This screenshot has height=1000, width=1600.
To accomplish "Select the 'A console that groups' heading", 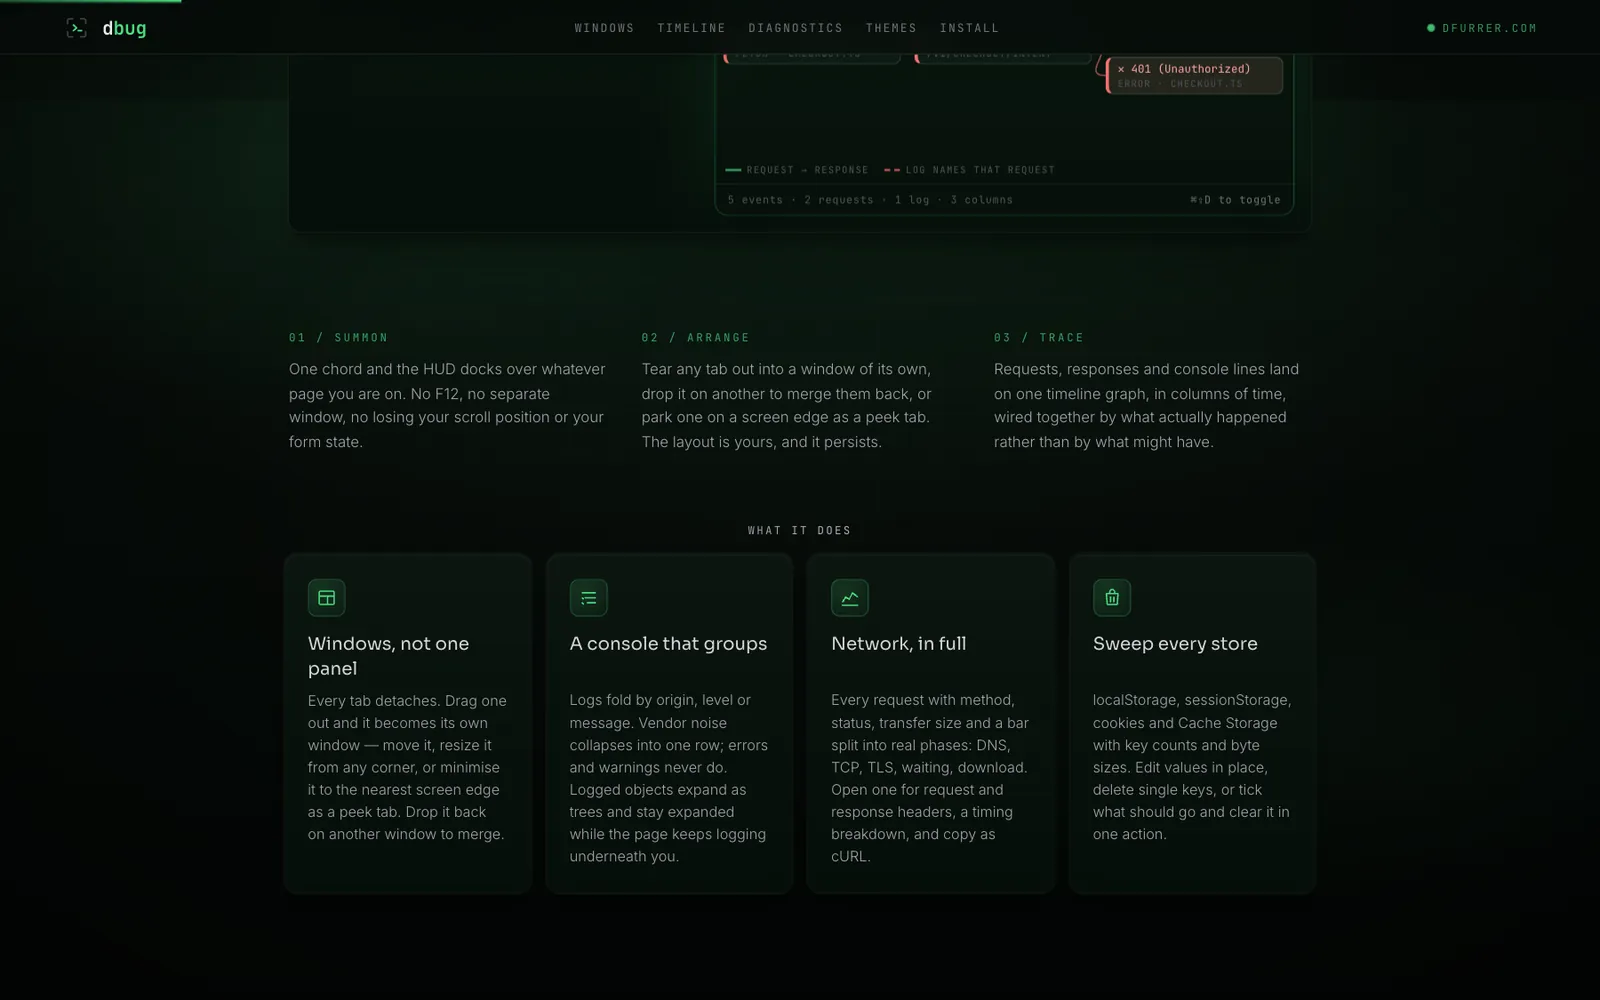I will point(668,644).
